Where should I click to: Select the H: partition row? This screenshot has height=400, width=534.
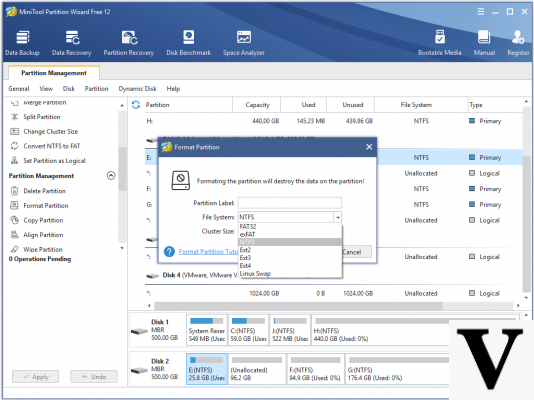334,121
